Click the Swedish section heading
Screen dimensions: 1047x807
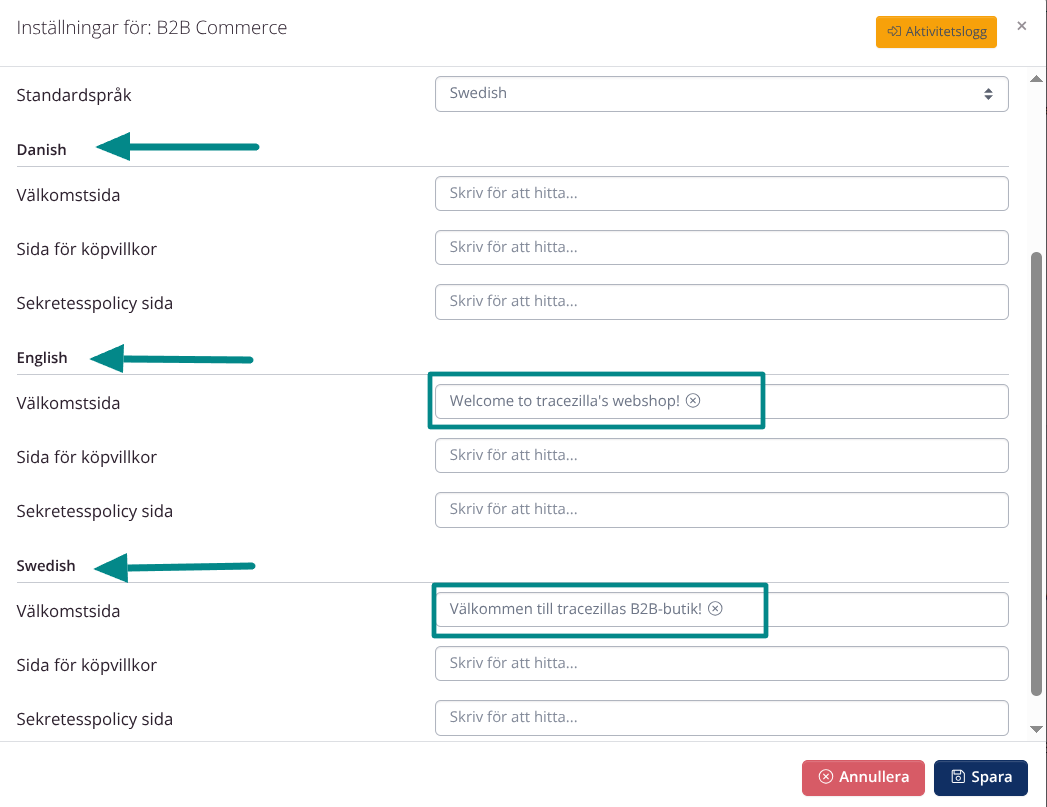(46, 566)
